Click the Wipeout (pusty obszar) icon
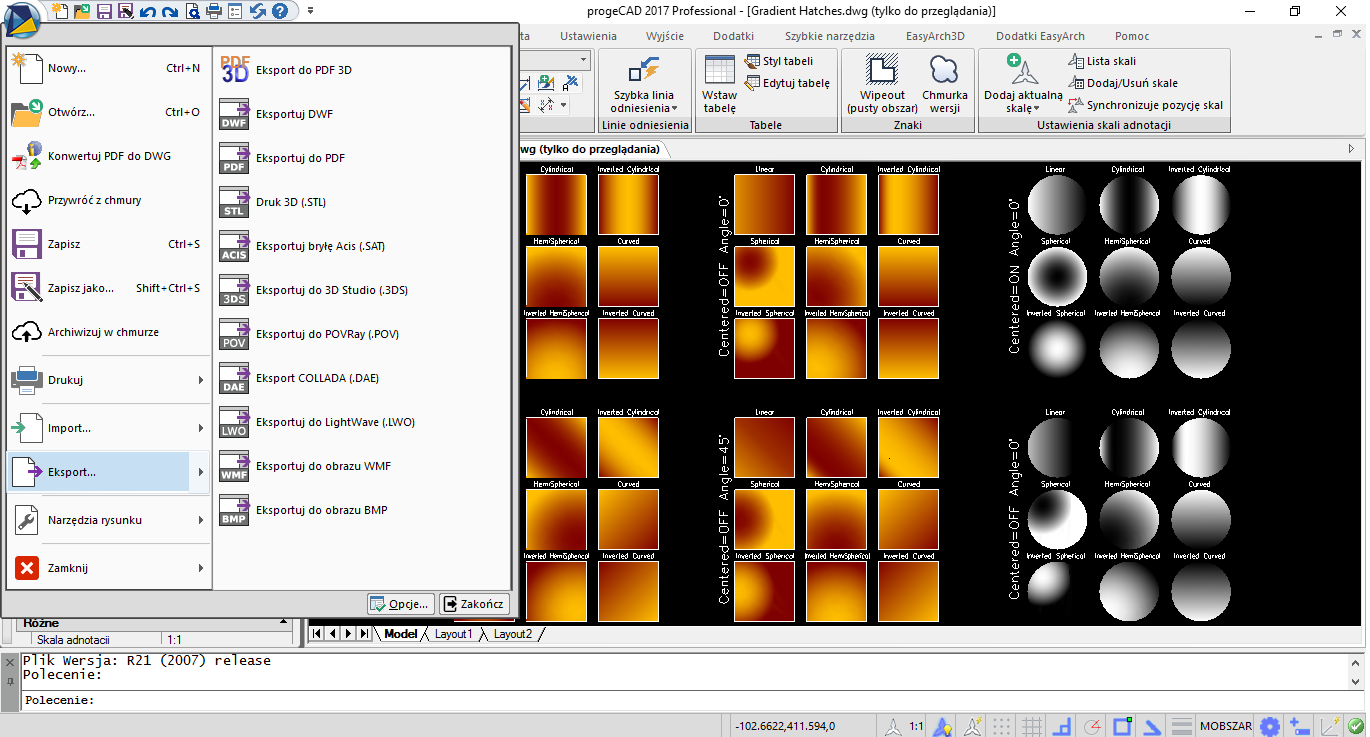1370x737 pixels. pyautogui.click(x=882, y=70)
